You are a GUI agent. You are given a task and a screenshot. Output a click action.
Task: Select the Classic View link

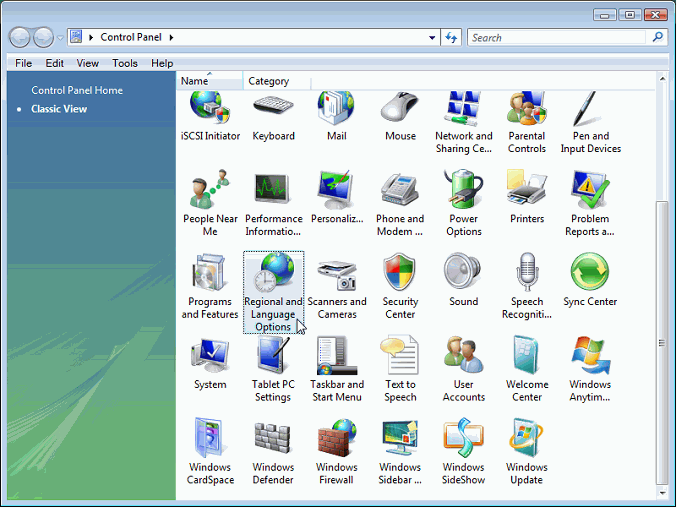[x=59, y=109]
